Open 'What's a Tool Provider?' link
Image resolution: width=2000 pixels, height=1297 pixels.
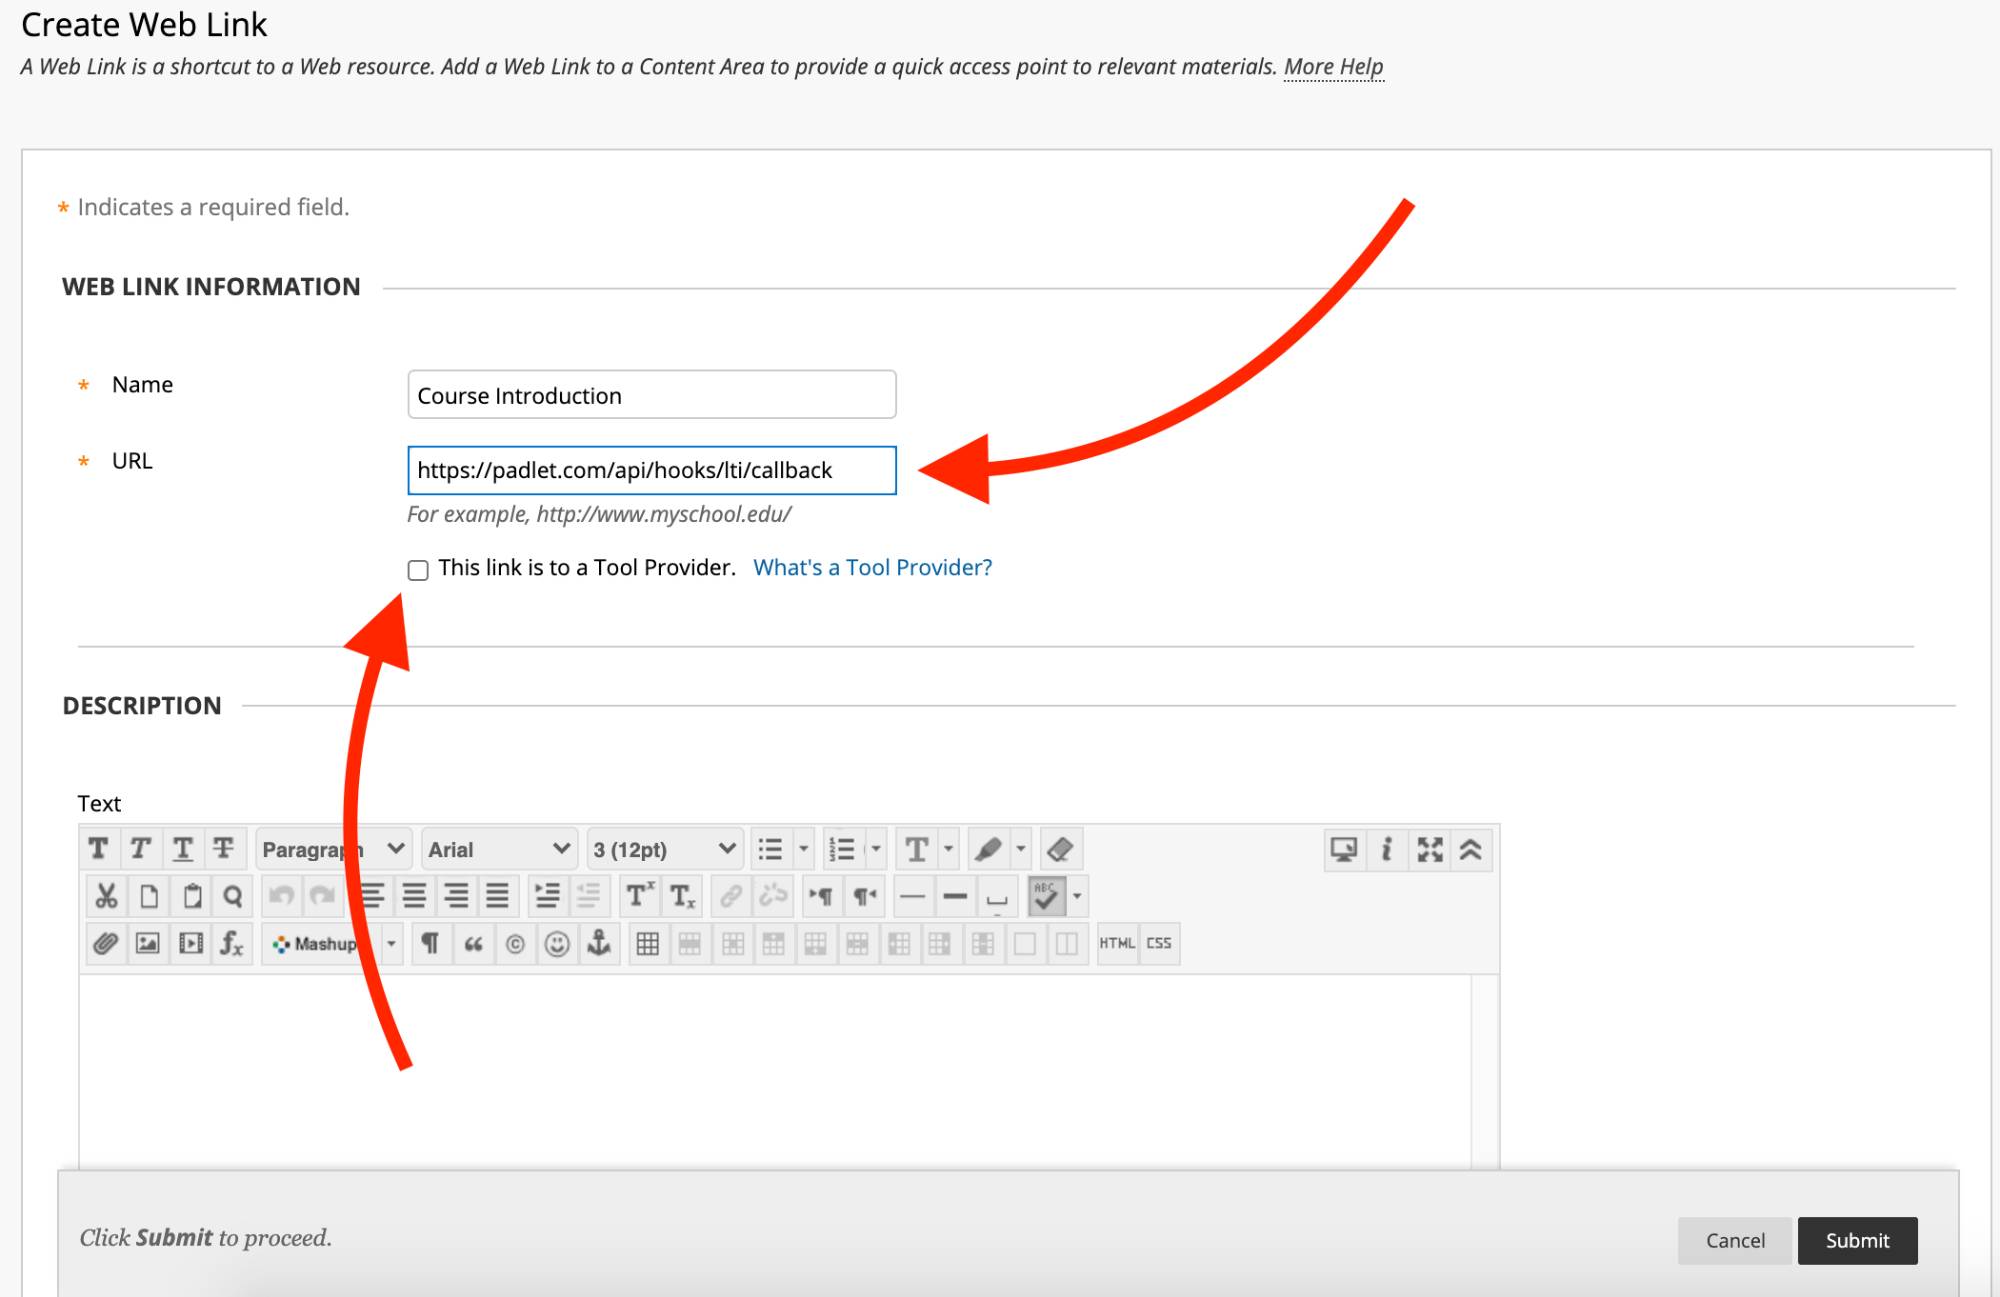coord(872,568)
